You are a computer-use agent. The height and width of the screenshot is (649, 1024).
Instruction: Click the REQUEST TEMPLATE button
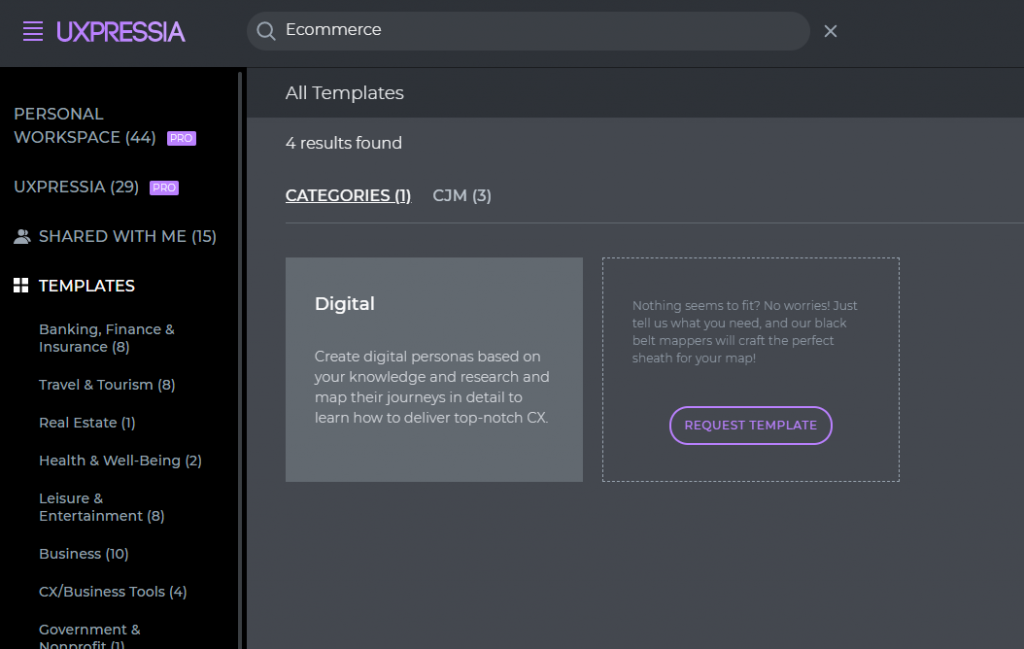750,425
